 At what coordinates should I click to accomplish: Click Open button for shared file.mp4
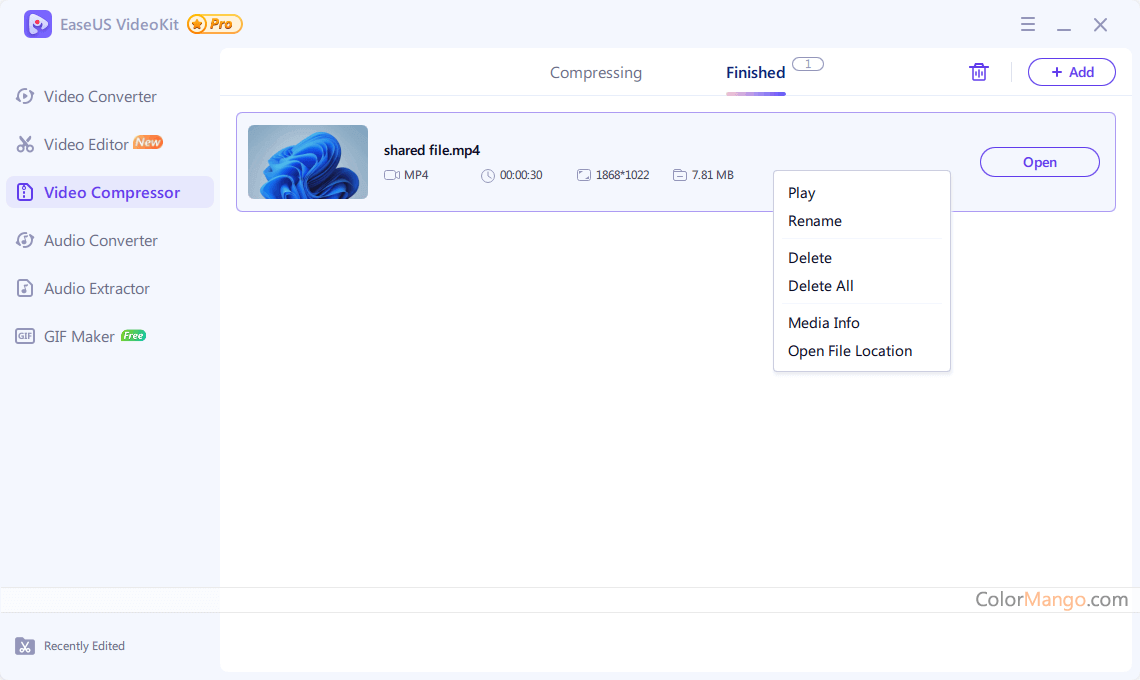coord(1040,162)
